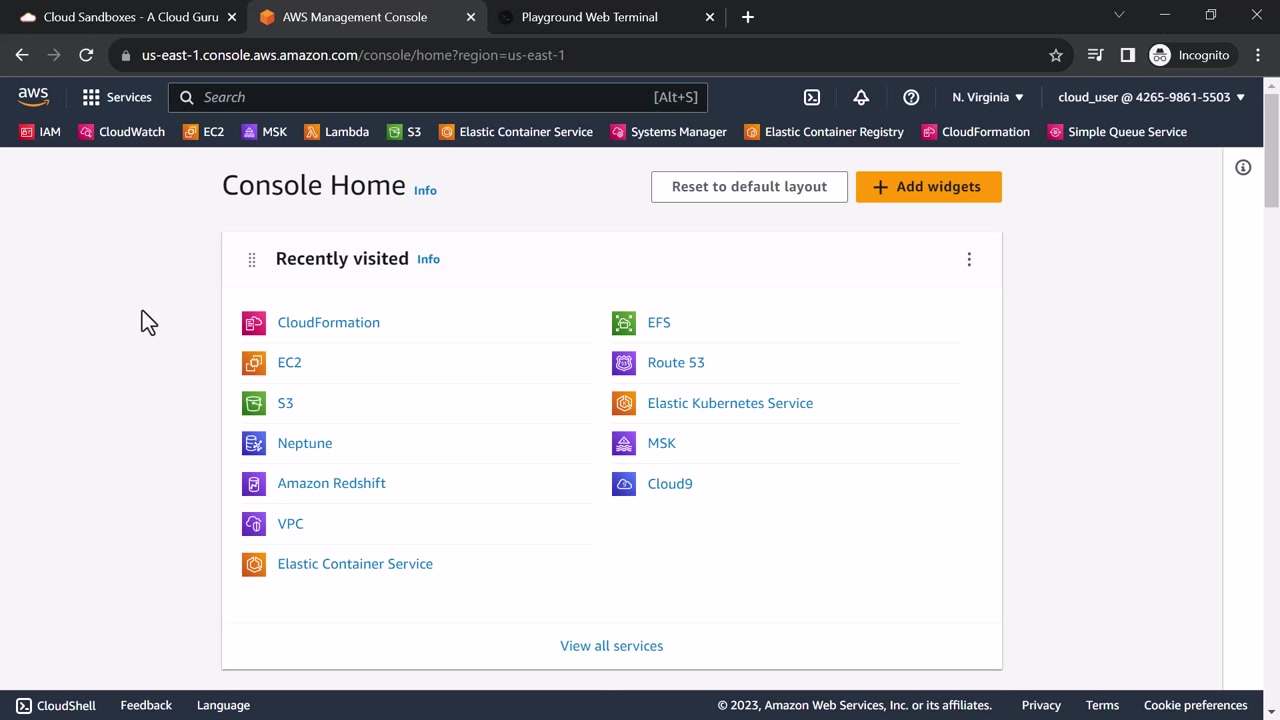Open the Recently visited widget options menu
The height and width of the screenshot is (720, 1280).
pyautogui.click(x=969, y=259)
